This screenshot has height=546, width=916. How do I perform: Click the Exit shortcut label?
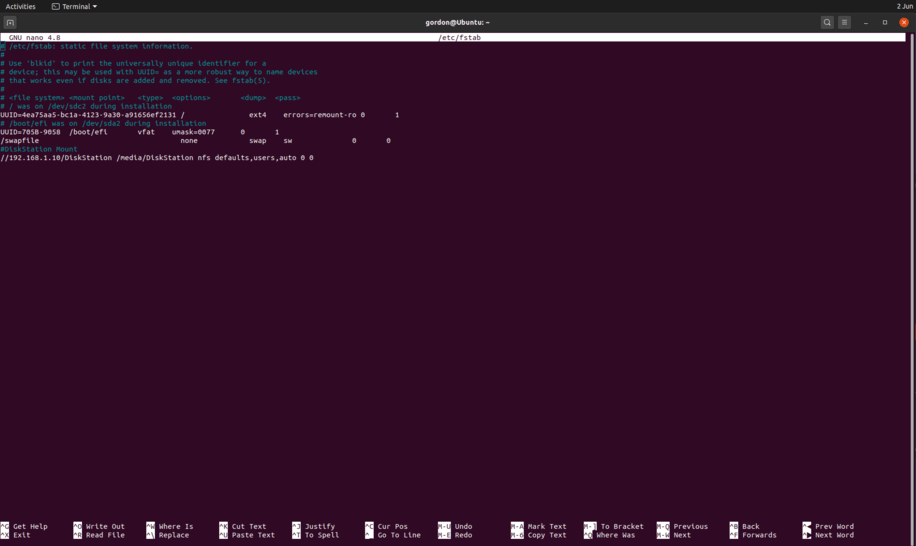(22, 535)
